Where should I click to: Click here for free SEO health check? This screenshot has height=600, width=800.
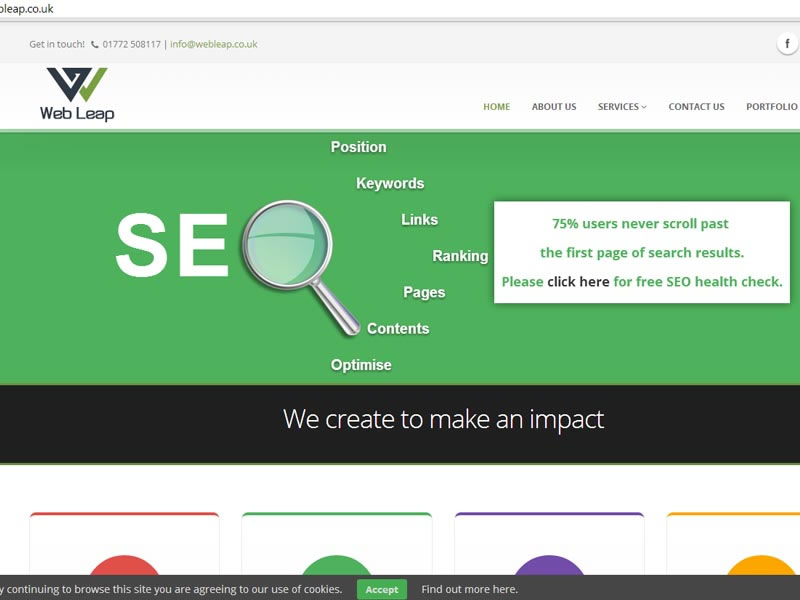pos(577,281)
